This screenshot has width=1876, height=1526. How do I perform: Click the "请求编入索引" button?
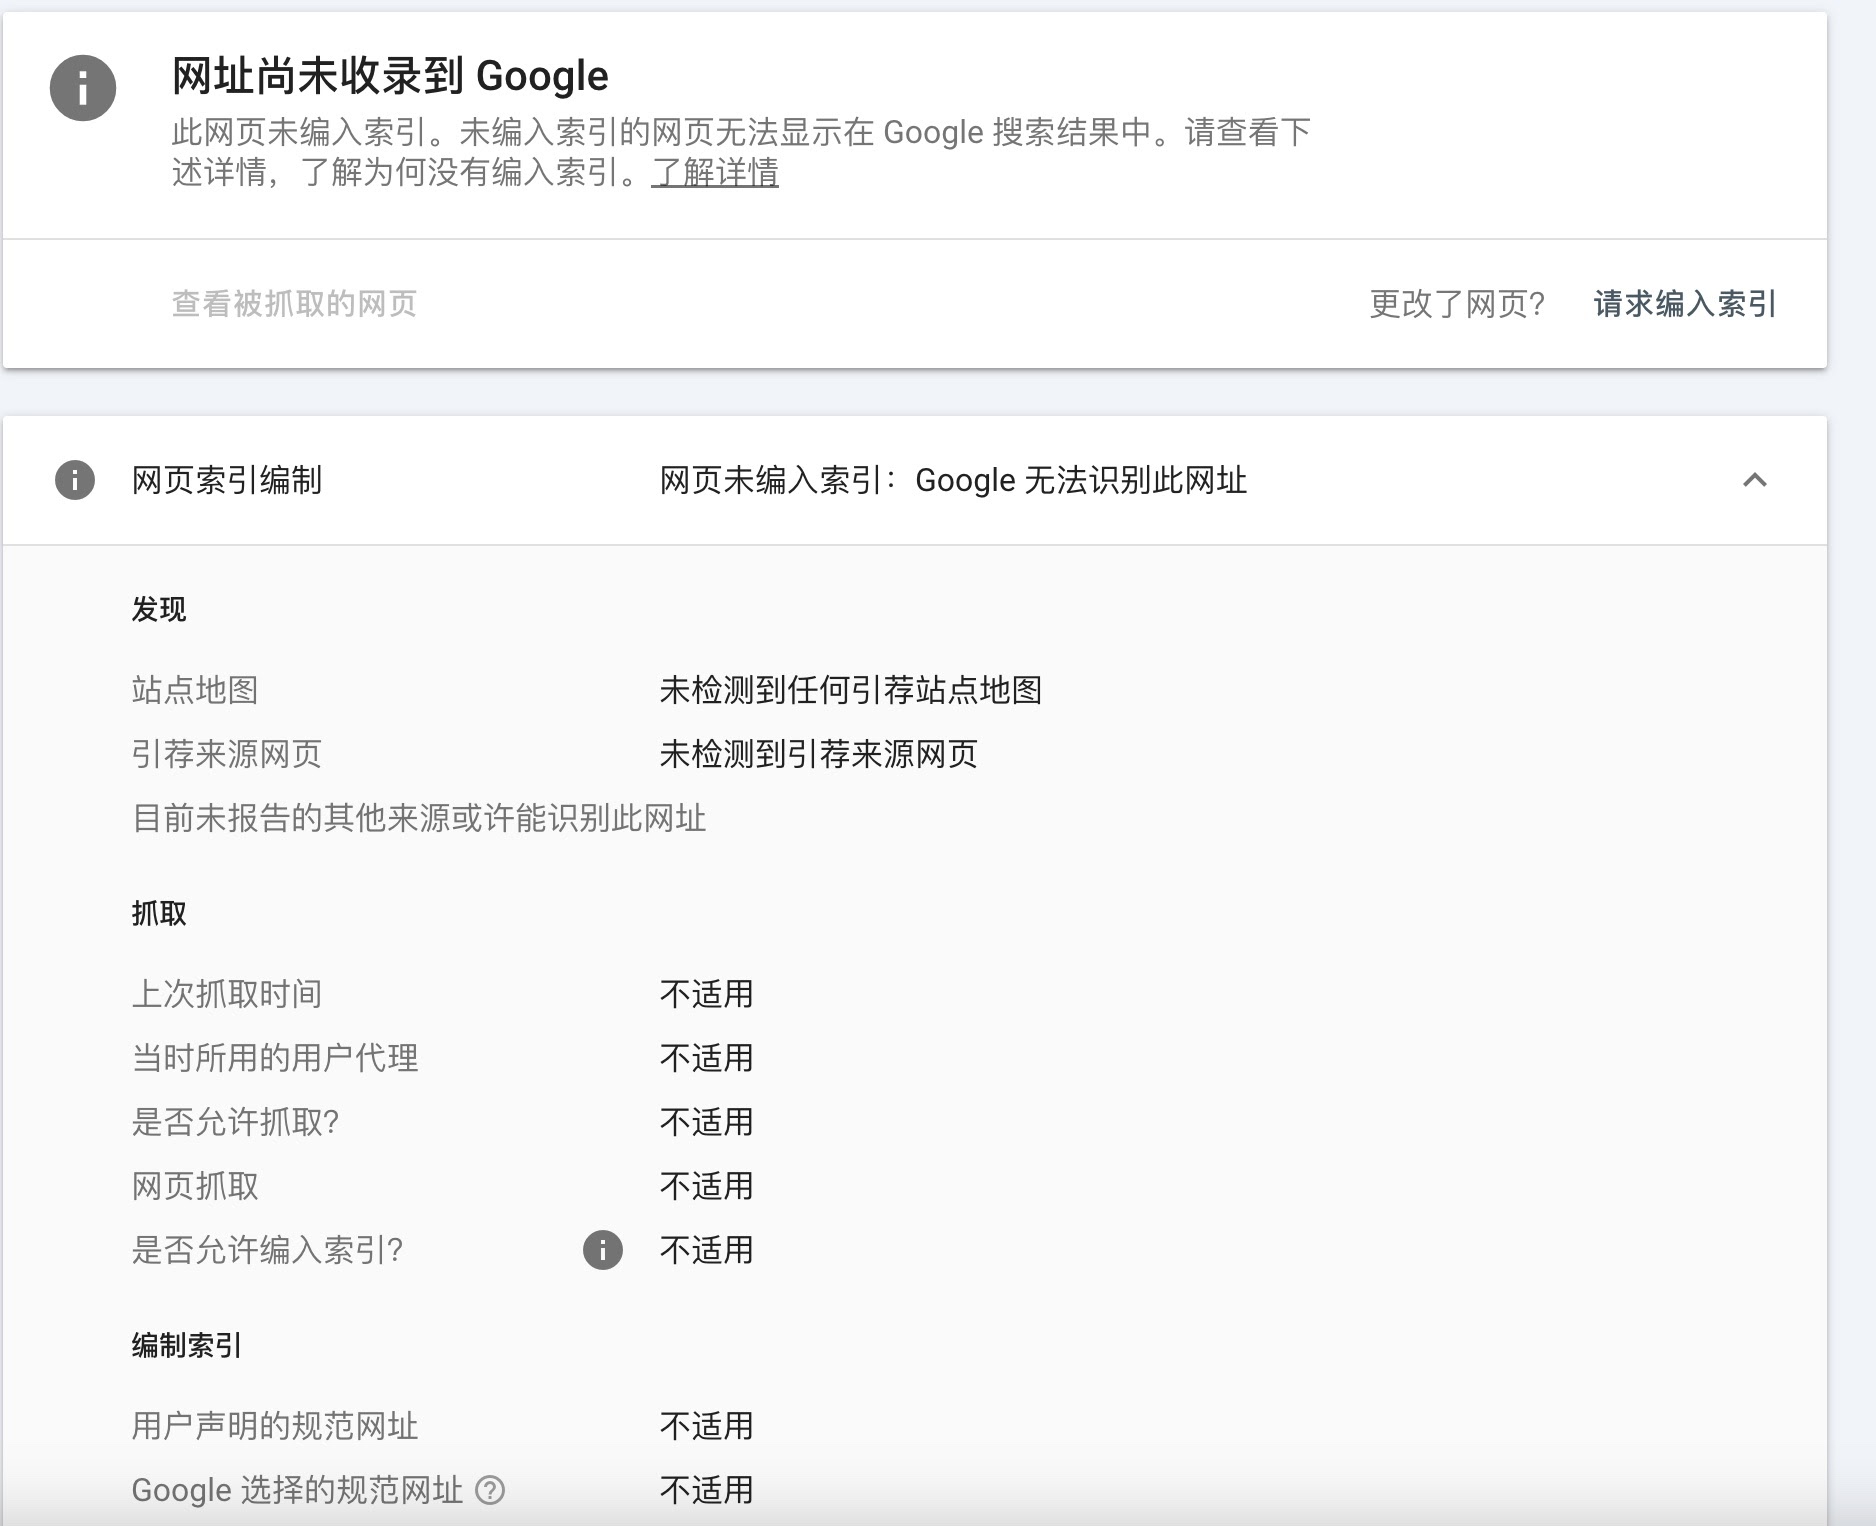coord(1684,305)
